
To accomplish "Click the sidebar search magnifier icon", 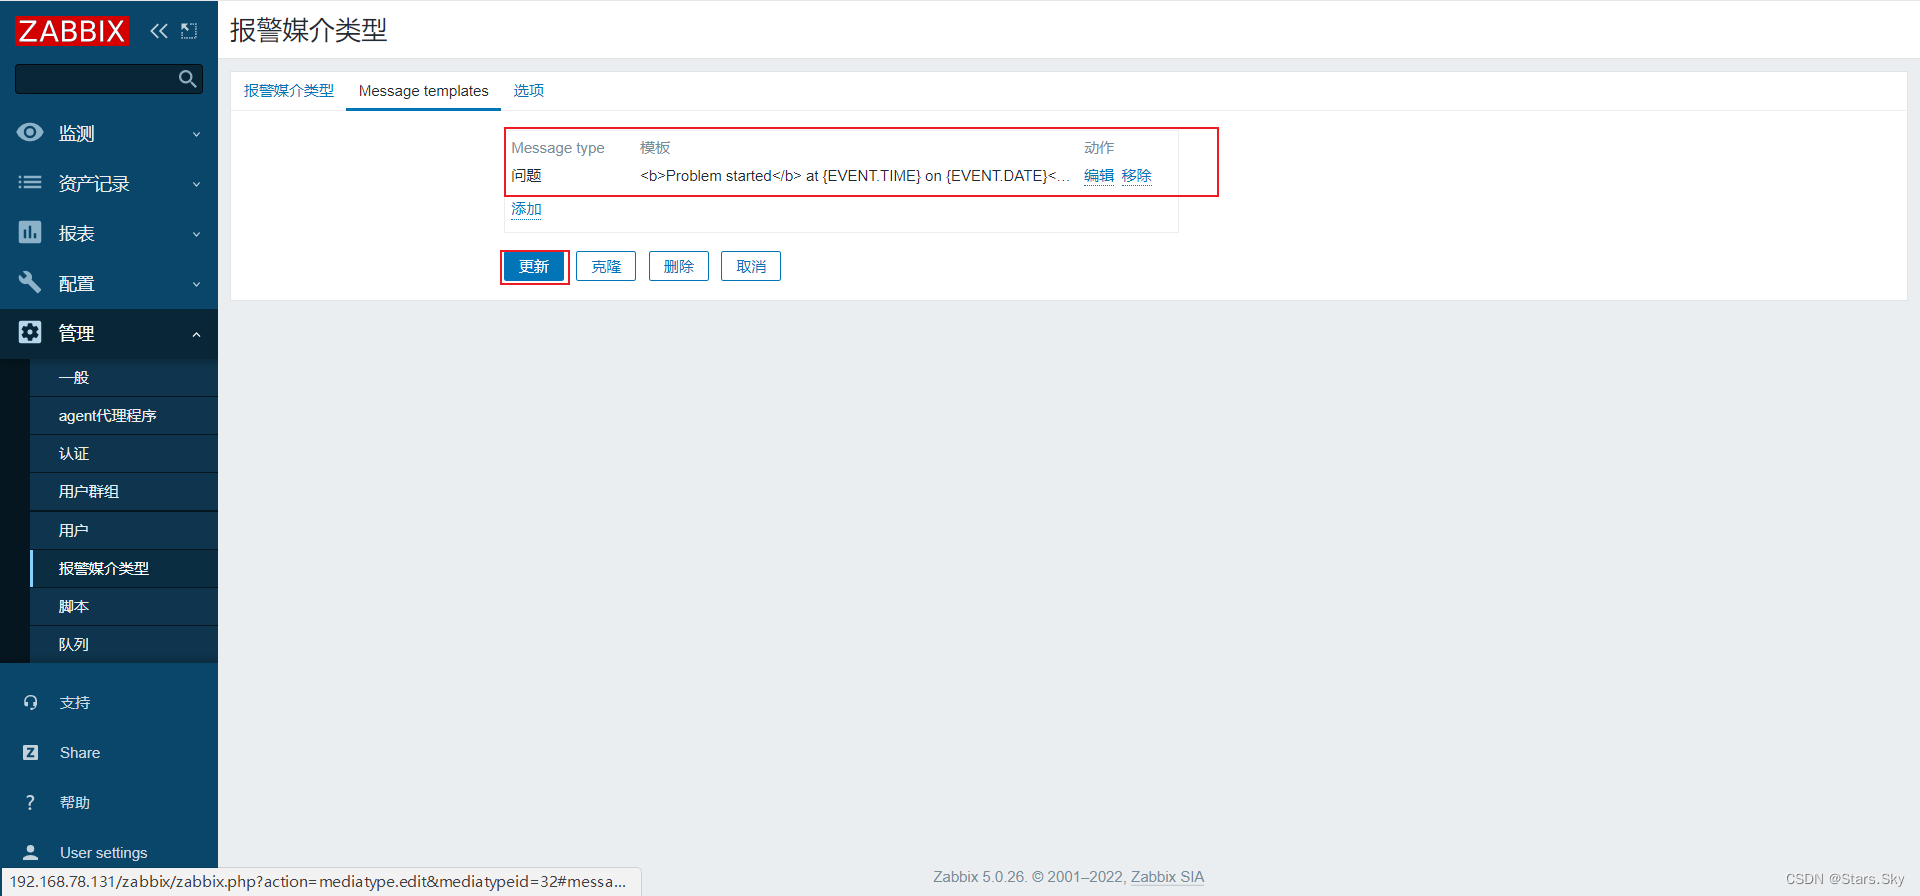I will coord(187,79).
